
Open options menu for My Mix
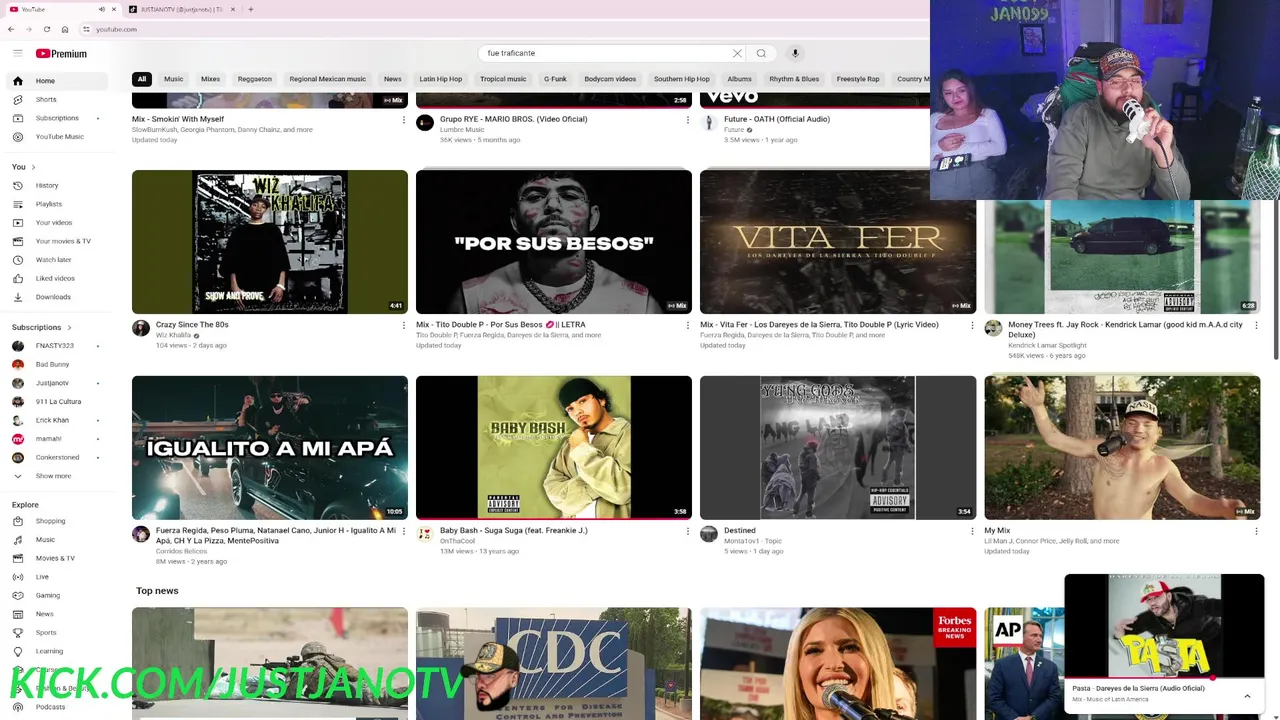1256,531
